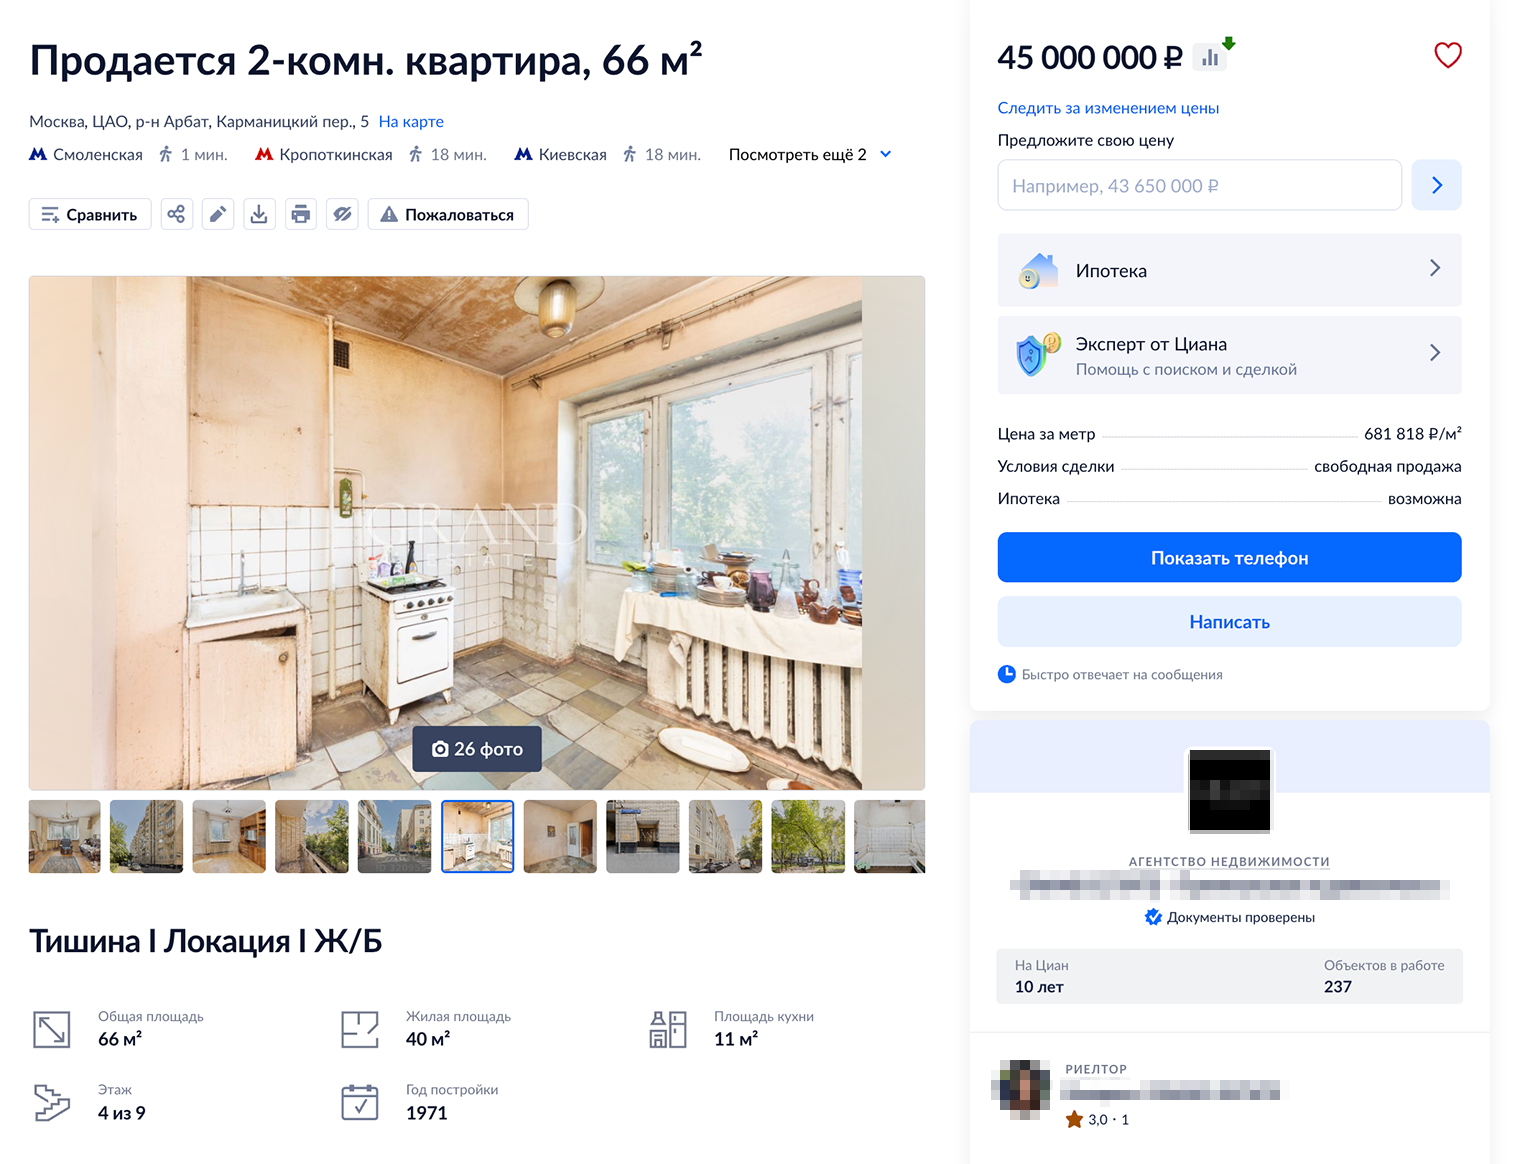
Task: Report the listing via Пожаловаться
Action: [448, 214]
